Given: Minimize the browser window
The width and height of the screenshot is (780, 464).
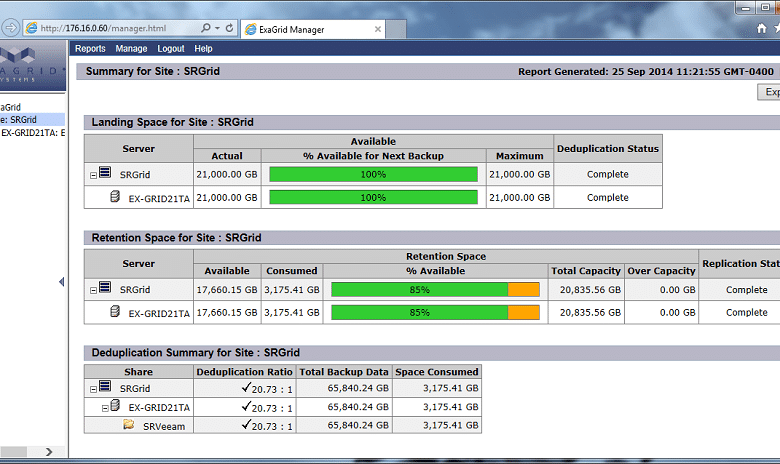Looking at the screenshot, I should click(x=745, y=7).
